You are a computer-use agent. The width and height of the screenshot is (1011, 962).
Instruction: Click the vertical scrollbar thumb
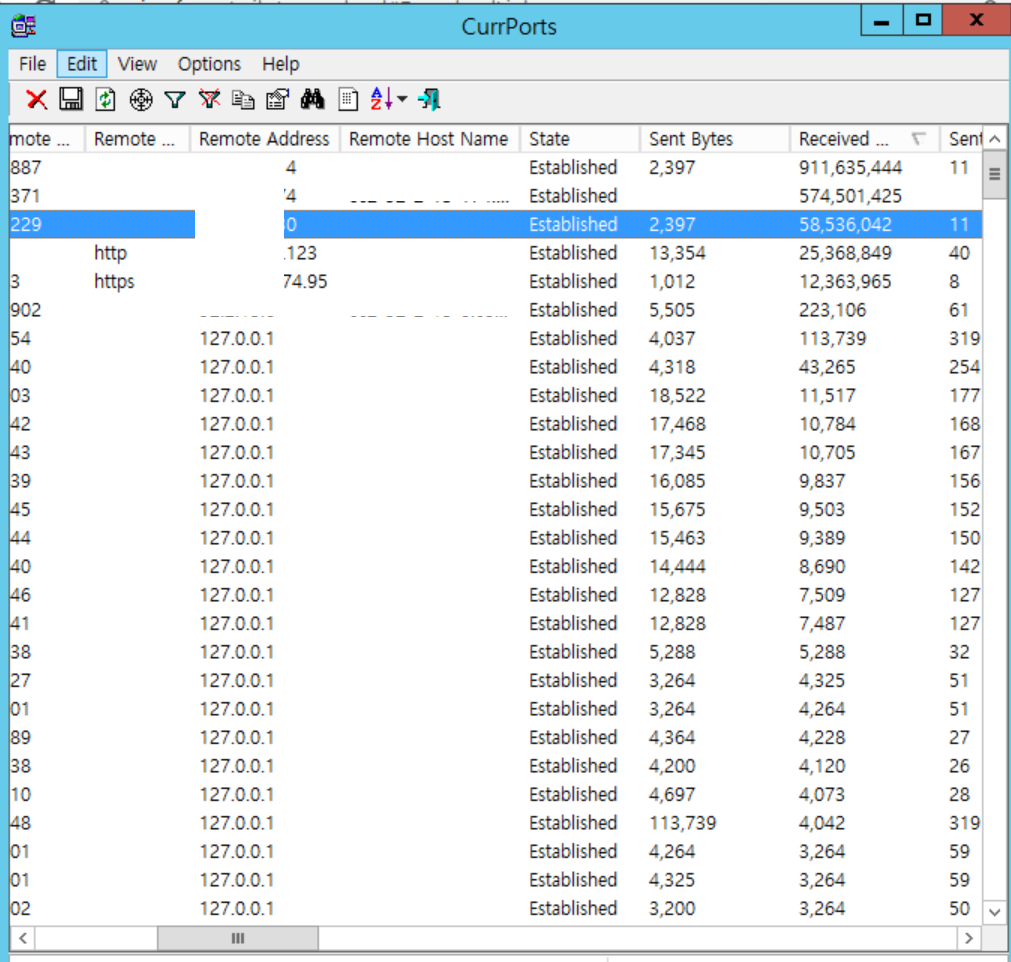click(x=994, y=174)
